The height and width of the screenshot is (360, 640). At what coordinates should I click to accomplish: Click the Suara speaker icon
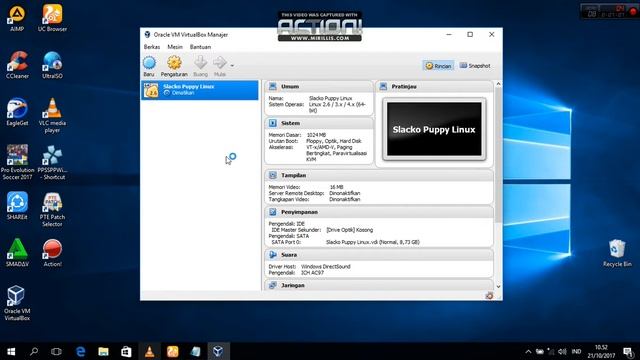click(x=273, y=255)
